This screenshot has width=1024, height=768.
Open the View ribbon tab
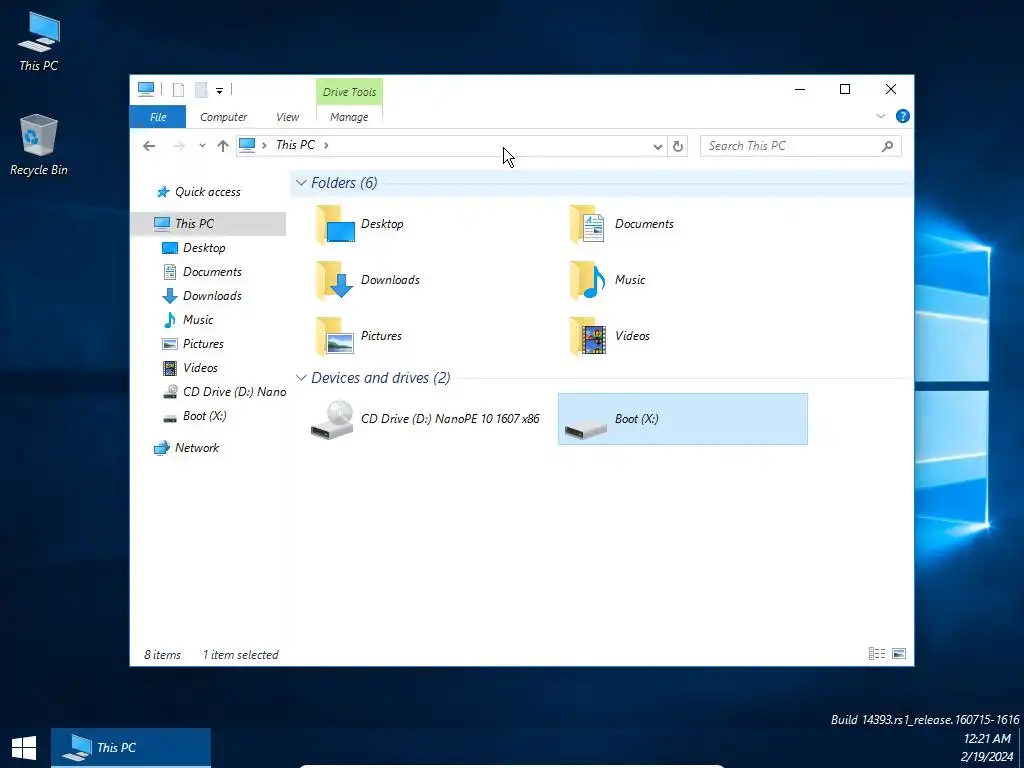tap(287, 117)
